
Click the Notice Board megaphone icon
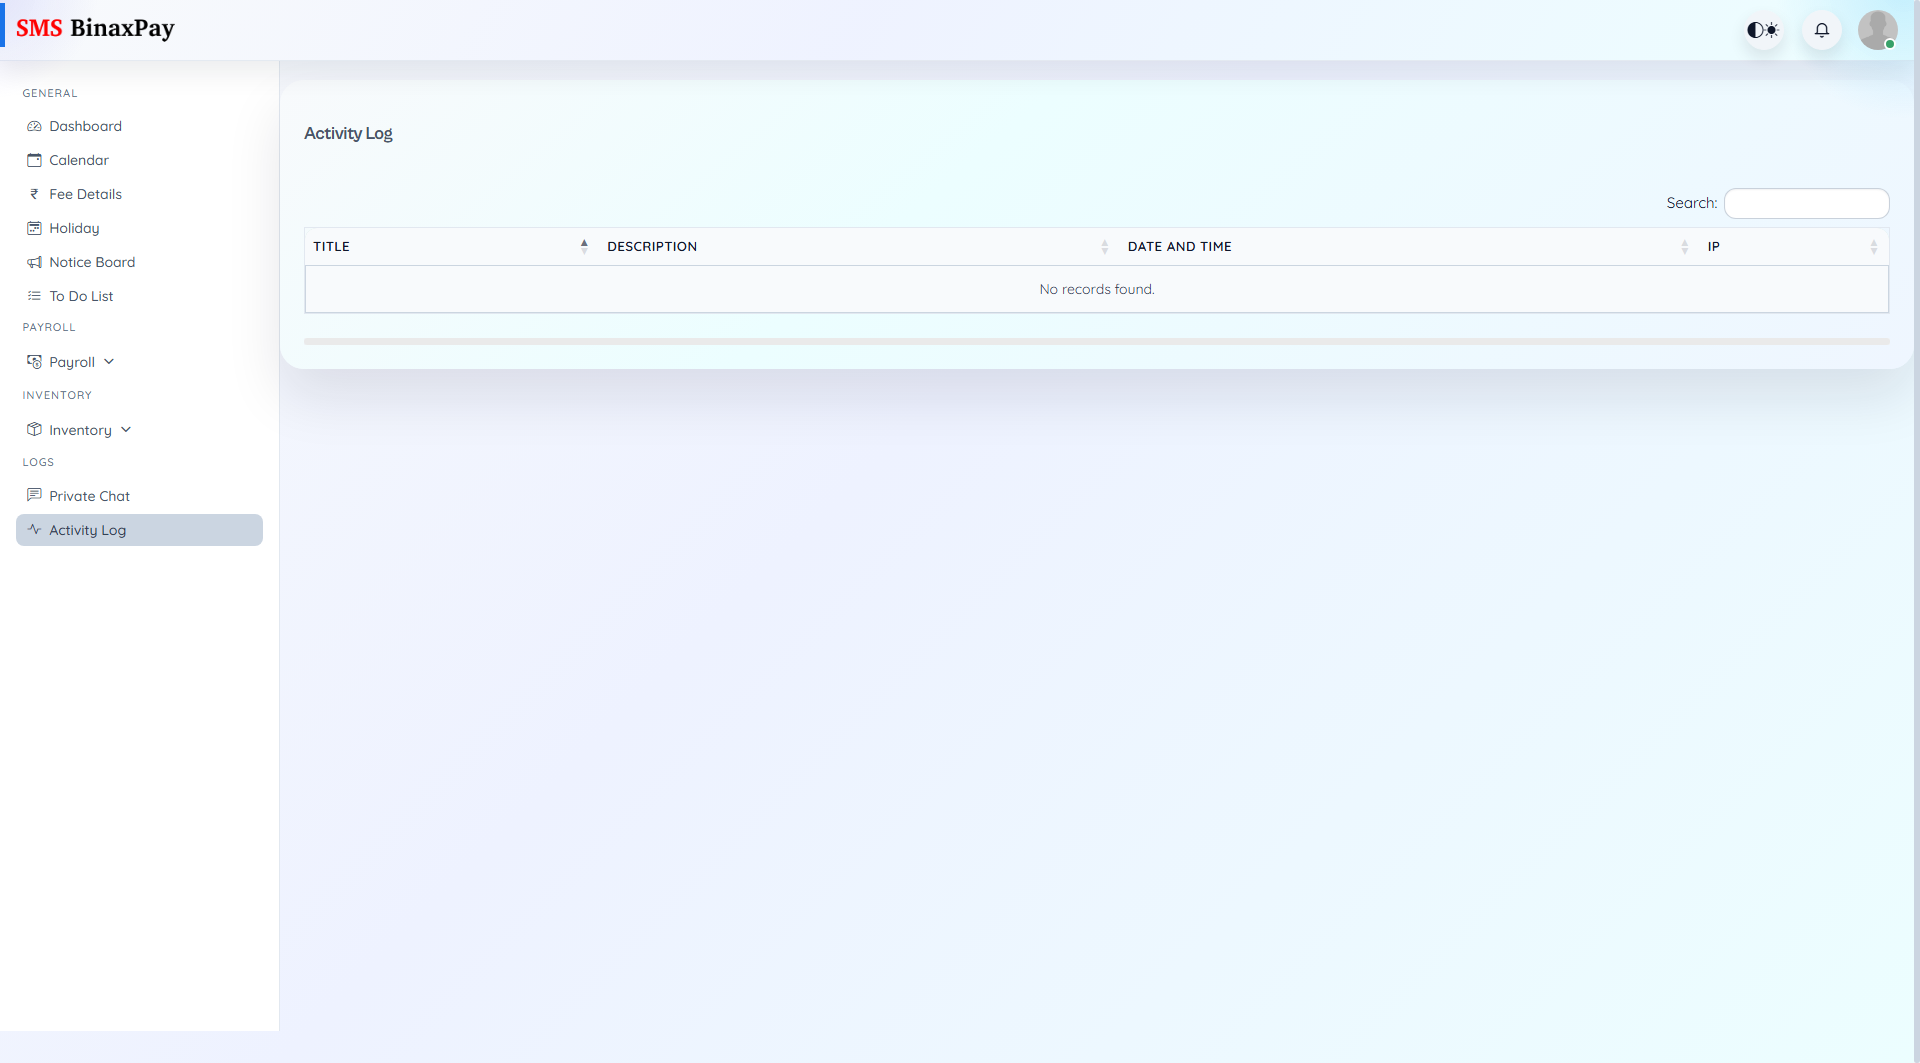(x=34, y=262)
